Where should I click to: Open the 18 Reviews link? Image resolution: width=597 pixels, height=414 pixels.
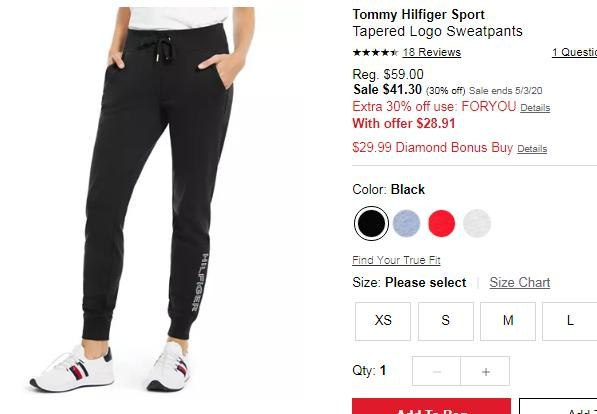tap(432, 53)
